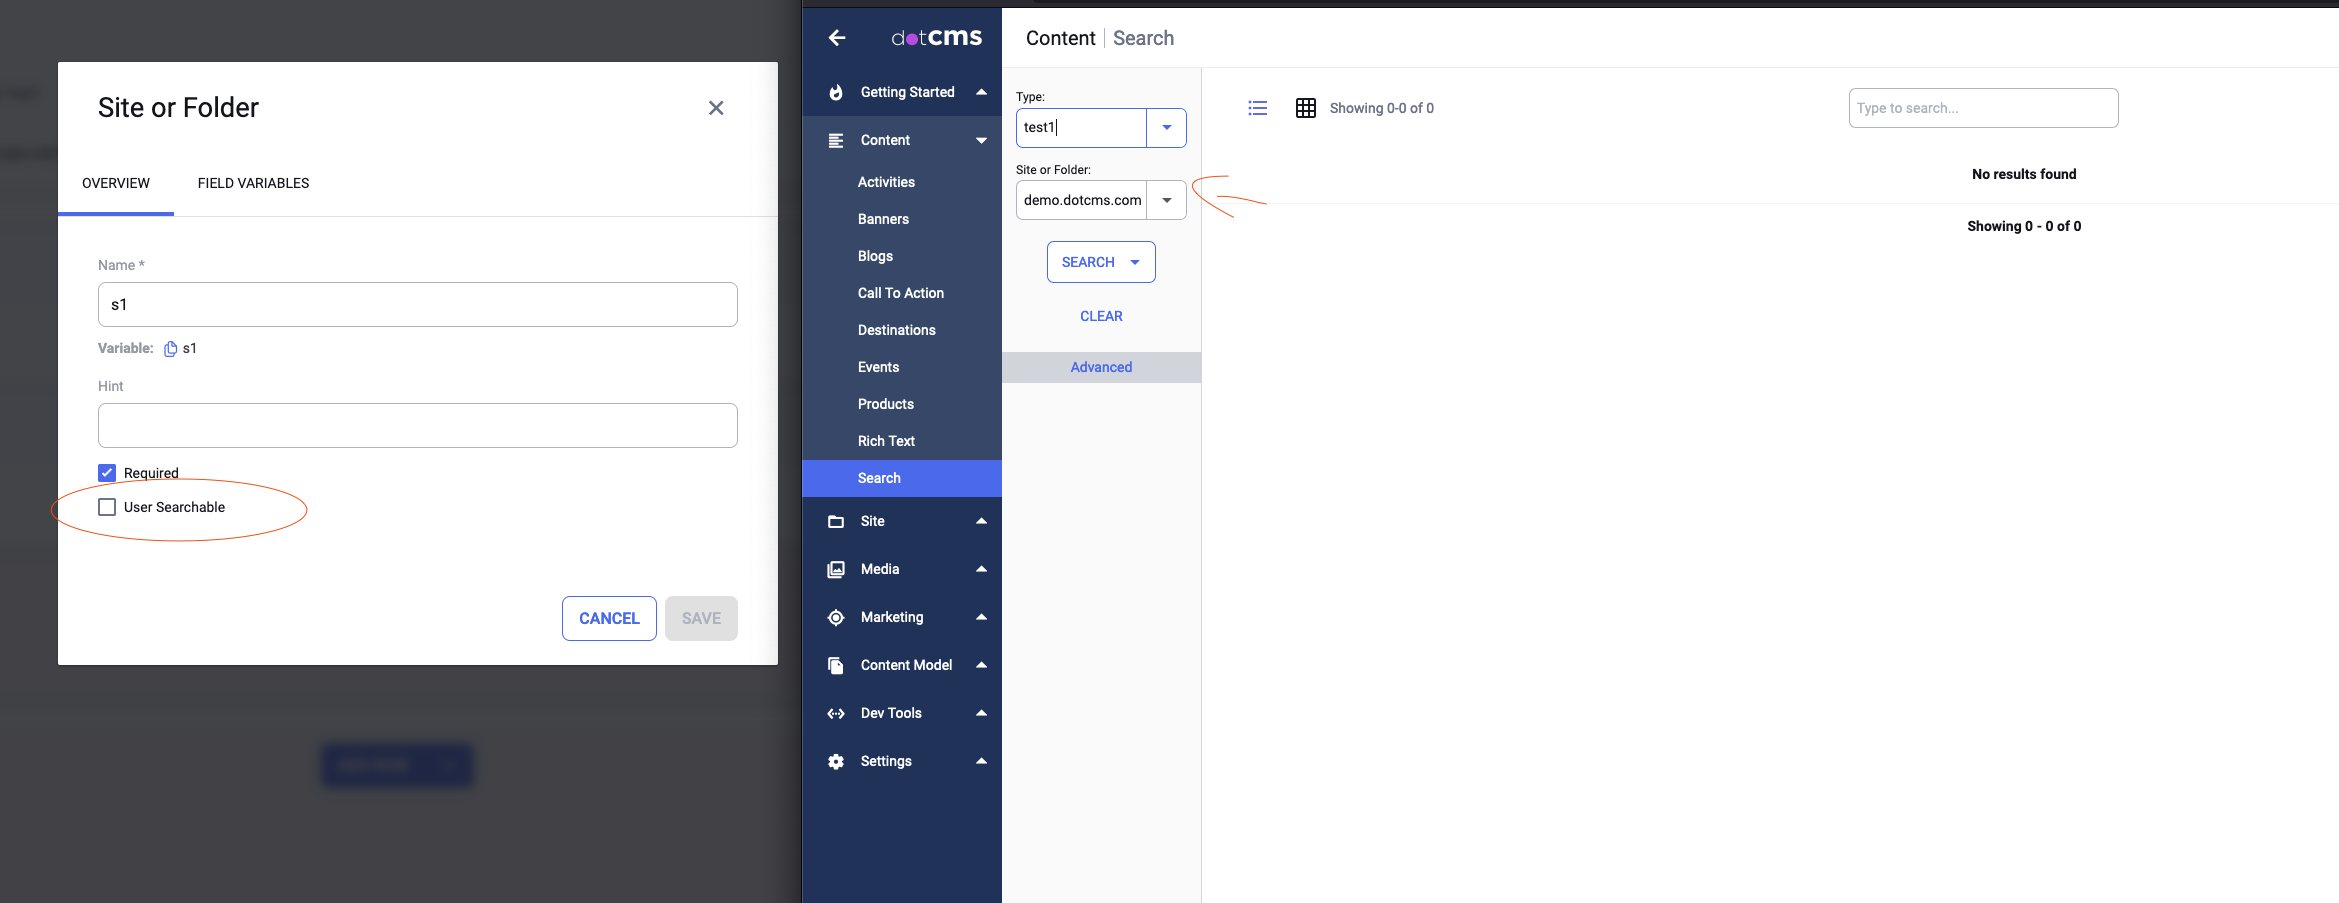
Task: Uncheck the Required checkbox
Action: [107, 472]
